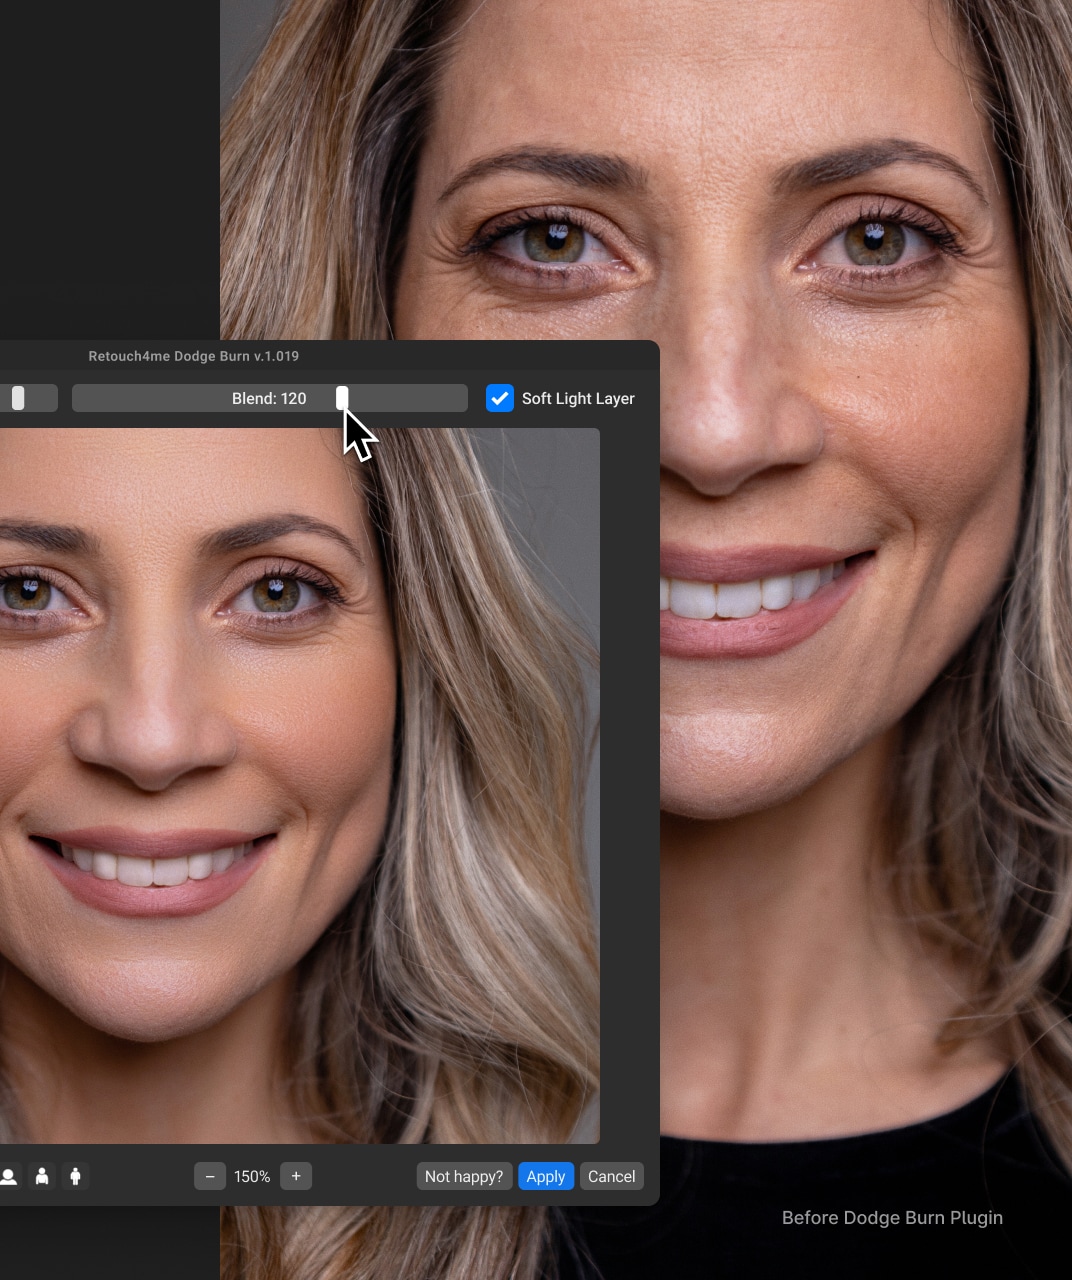Open the Not happy? feedback option
The height and width of the screenshot is (1280, 1072).
[x=463, y=1176]
